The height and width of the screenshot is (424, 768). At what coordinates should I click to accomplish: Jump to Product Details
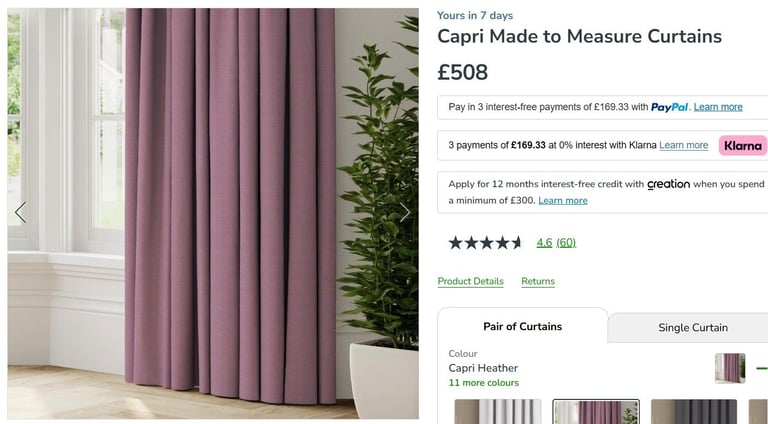point(470,281)
